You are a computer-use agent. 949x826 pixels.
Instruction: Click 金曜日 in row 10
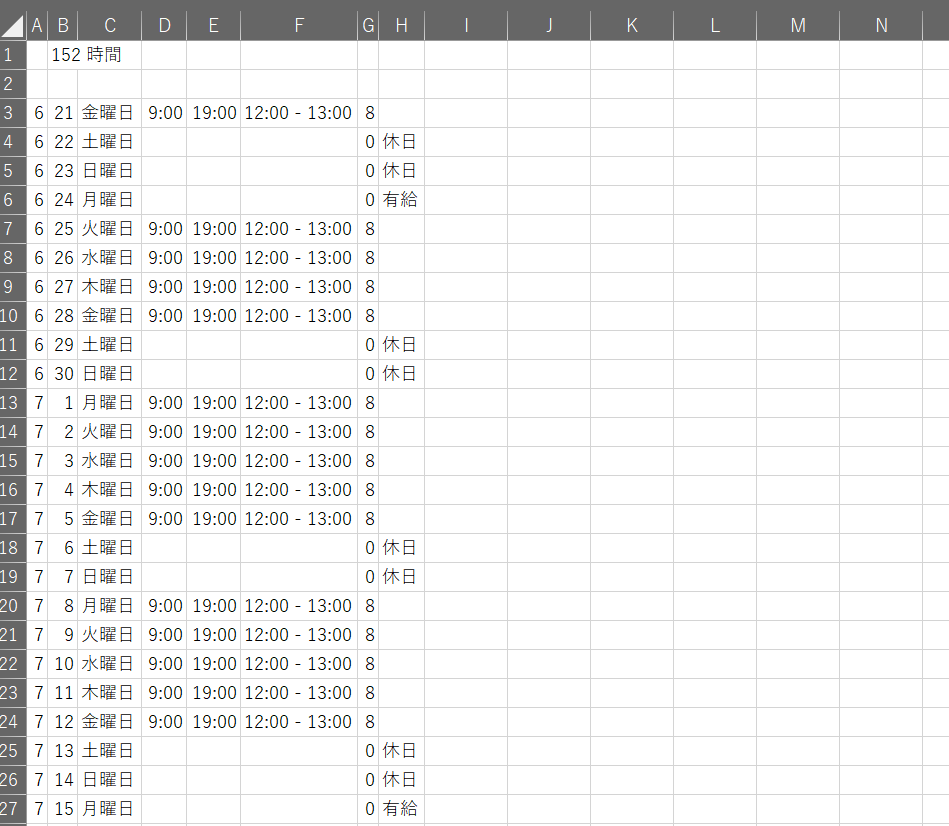(107, 316)
